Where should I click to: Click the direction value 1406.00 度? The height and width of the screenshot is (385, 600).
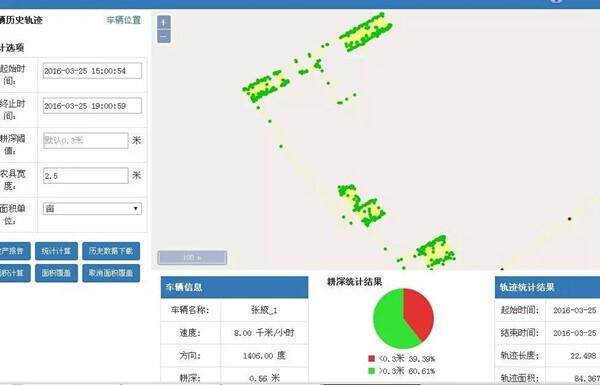coord(264,356)
